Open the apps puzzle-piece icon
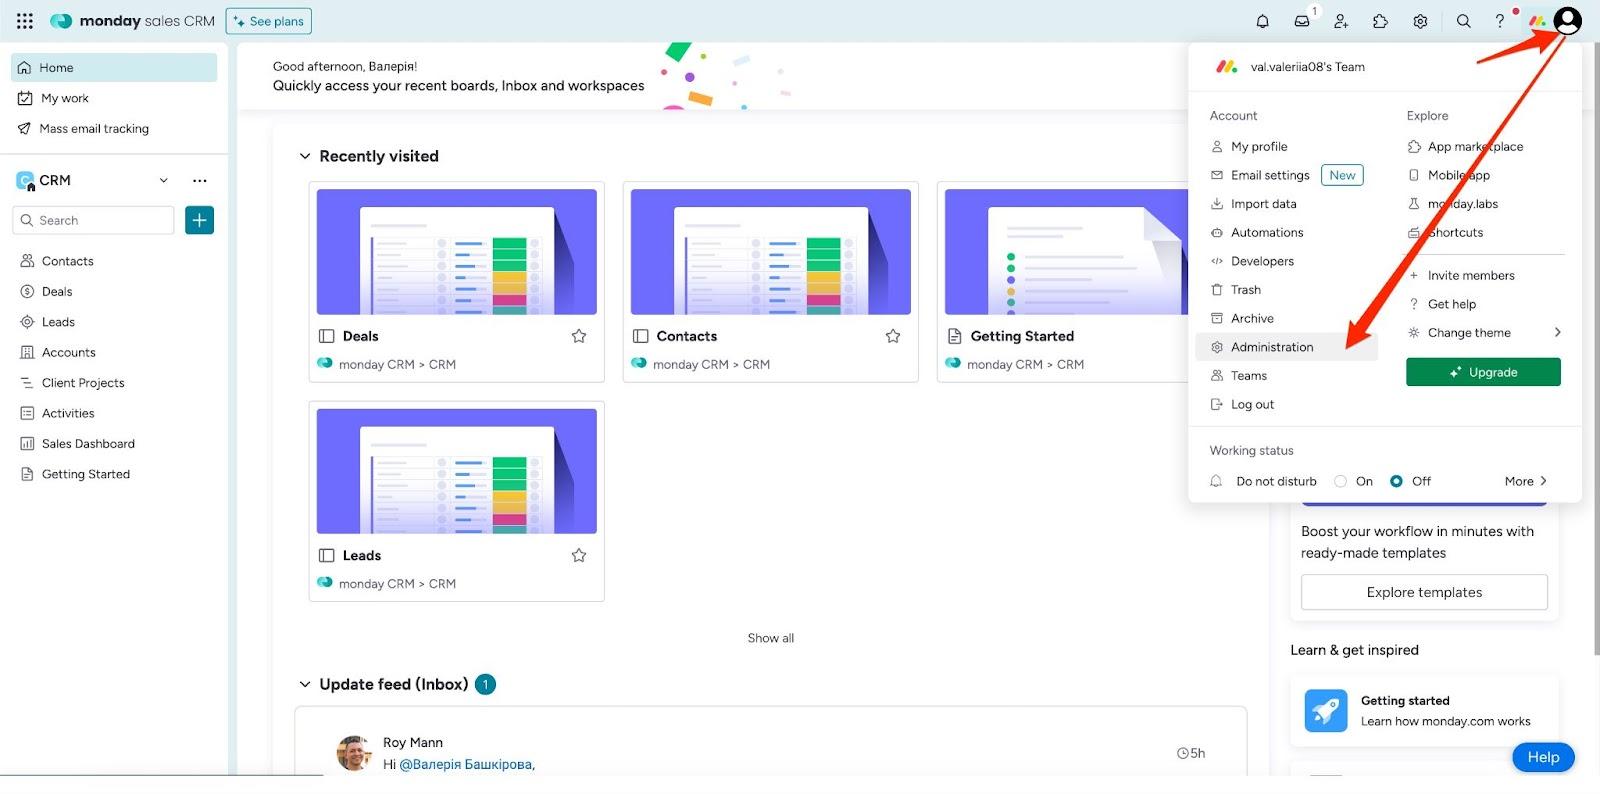The height and width of the screenshot is (794, 1600). [x=1380, y=21]
